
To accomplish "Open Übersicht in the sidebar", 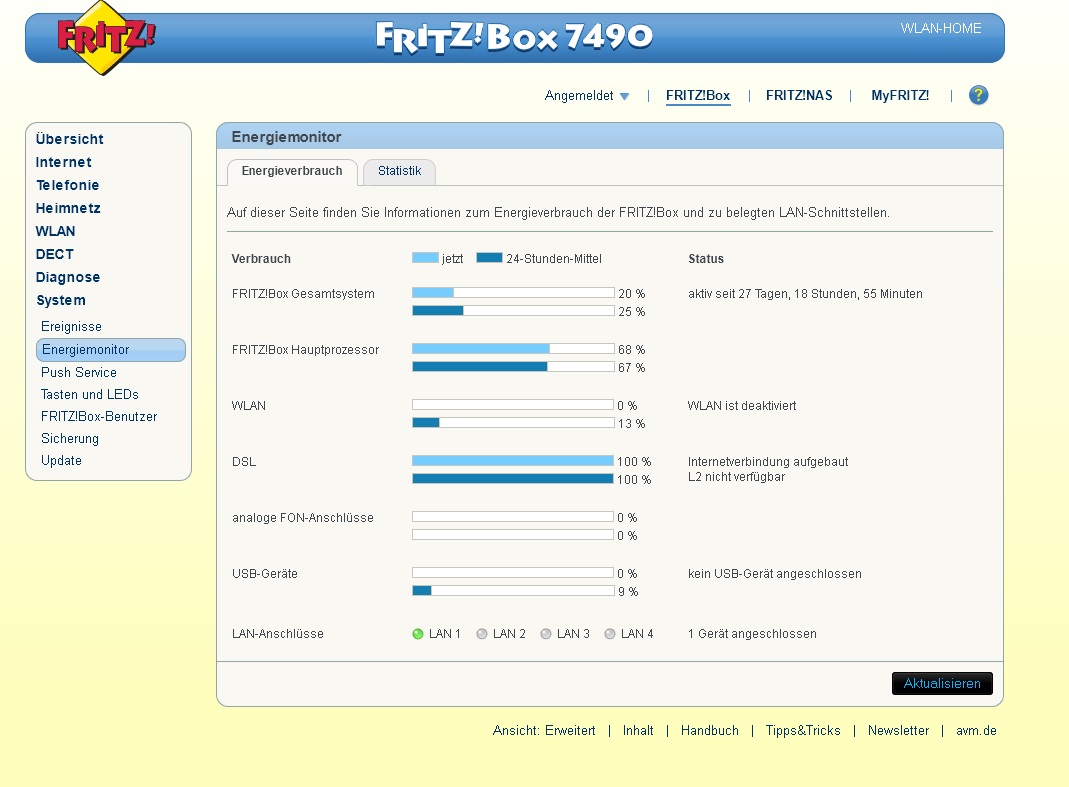I will point(70,139).
